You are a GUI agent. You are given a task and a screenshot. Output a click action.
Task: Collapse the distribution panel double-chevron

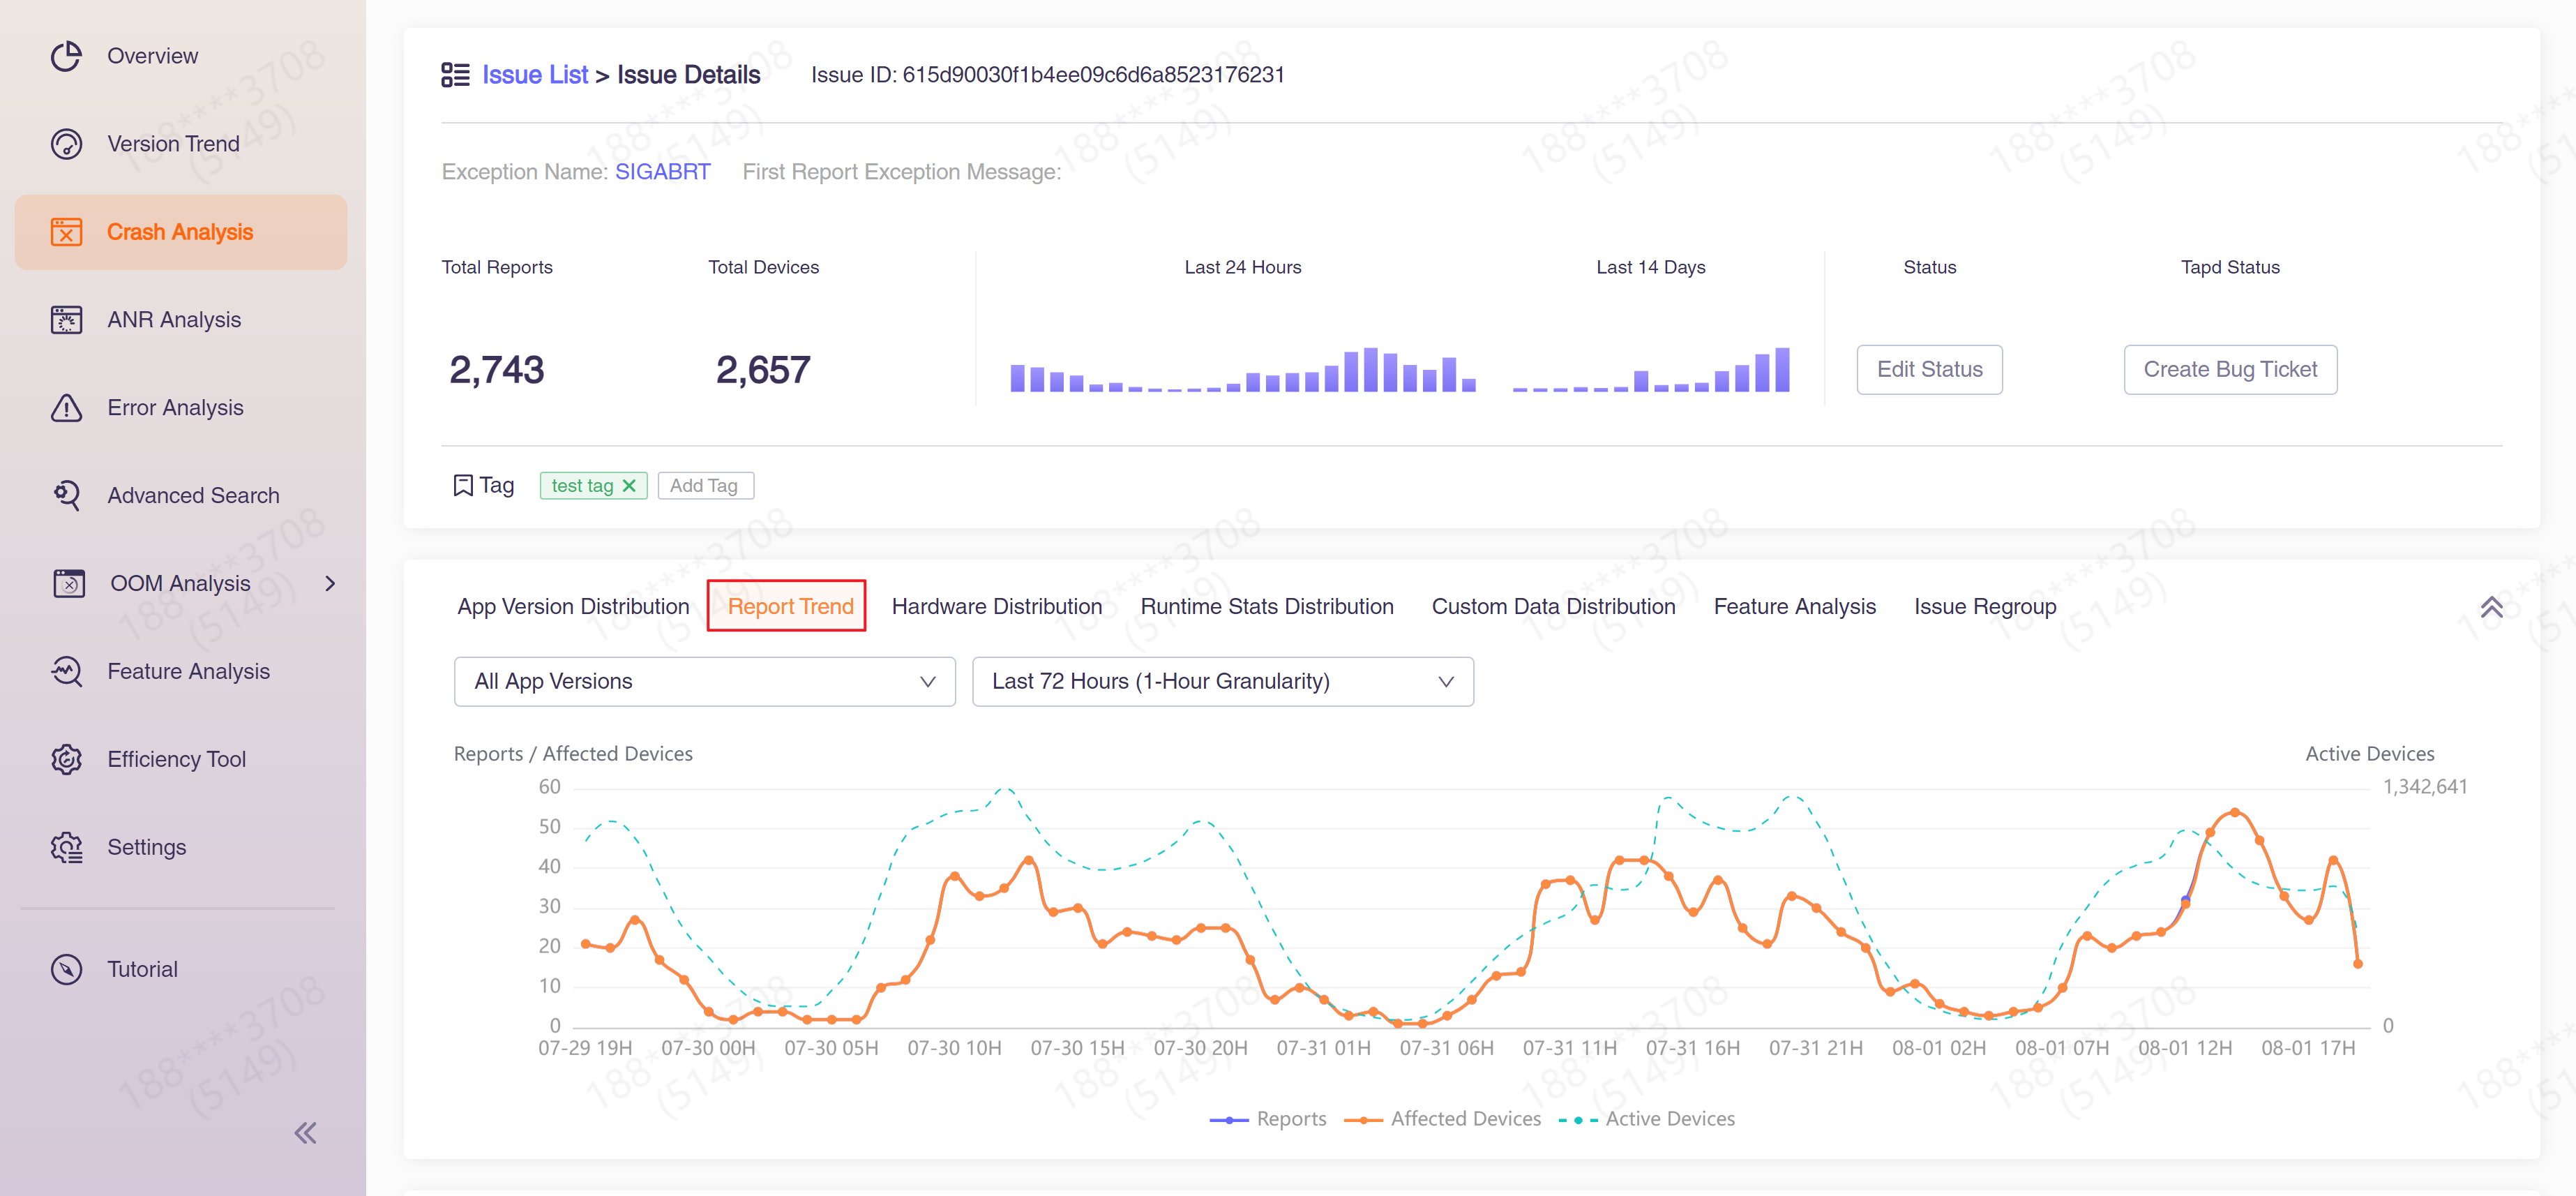2491,607
